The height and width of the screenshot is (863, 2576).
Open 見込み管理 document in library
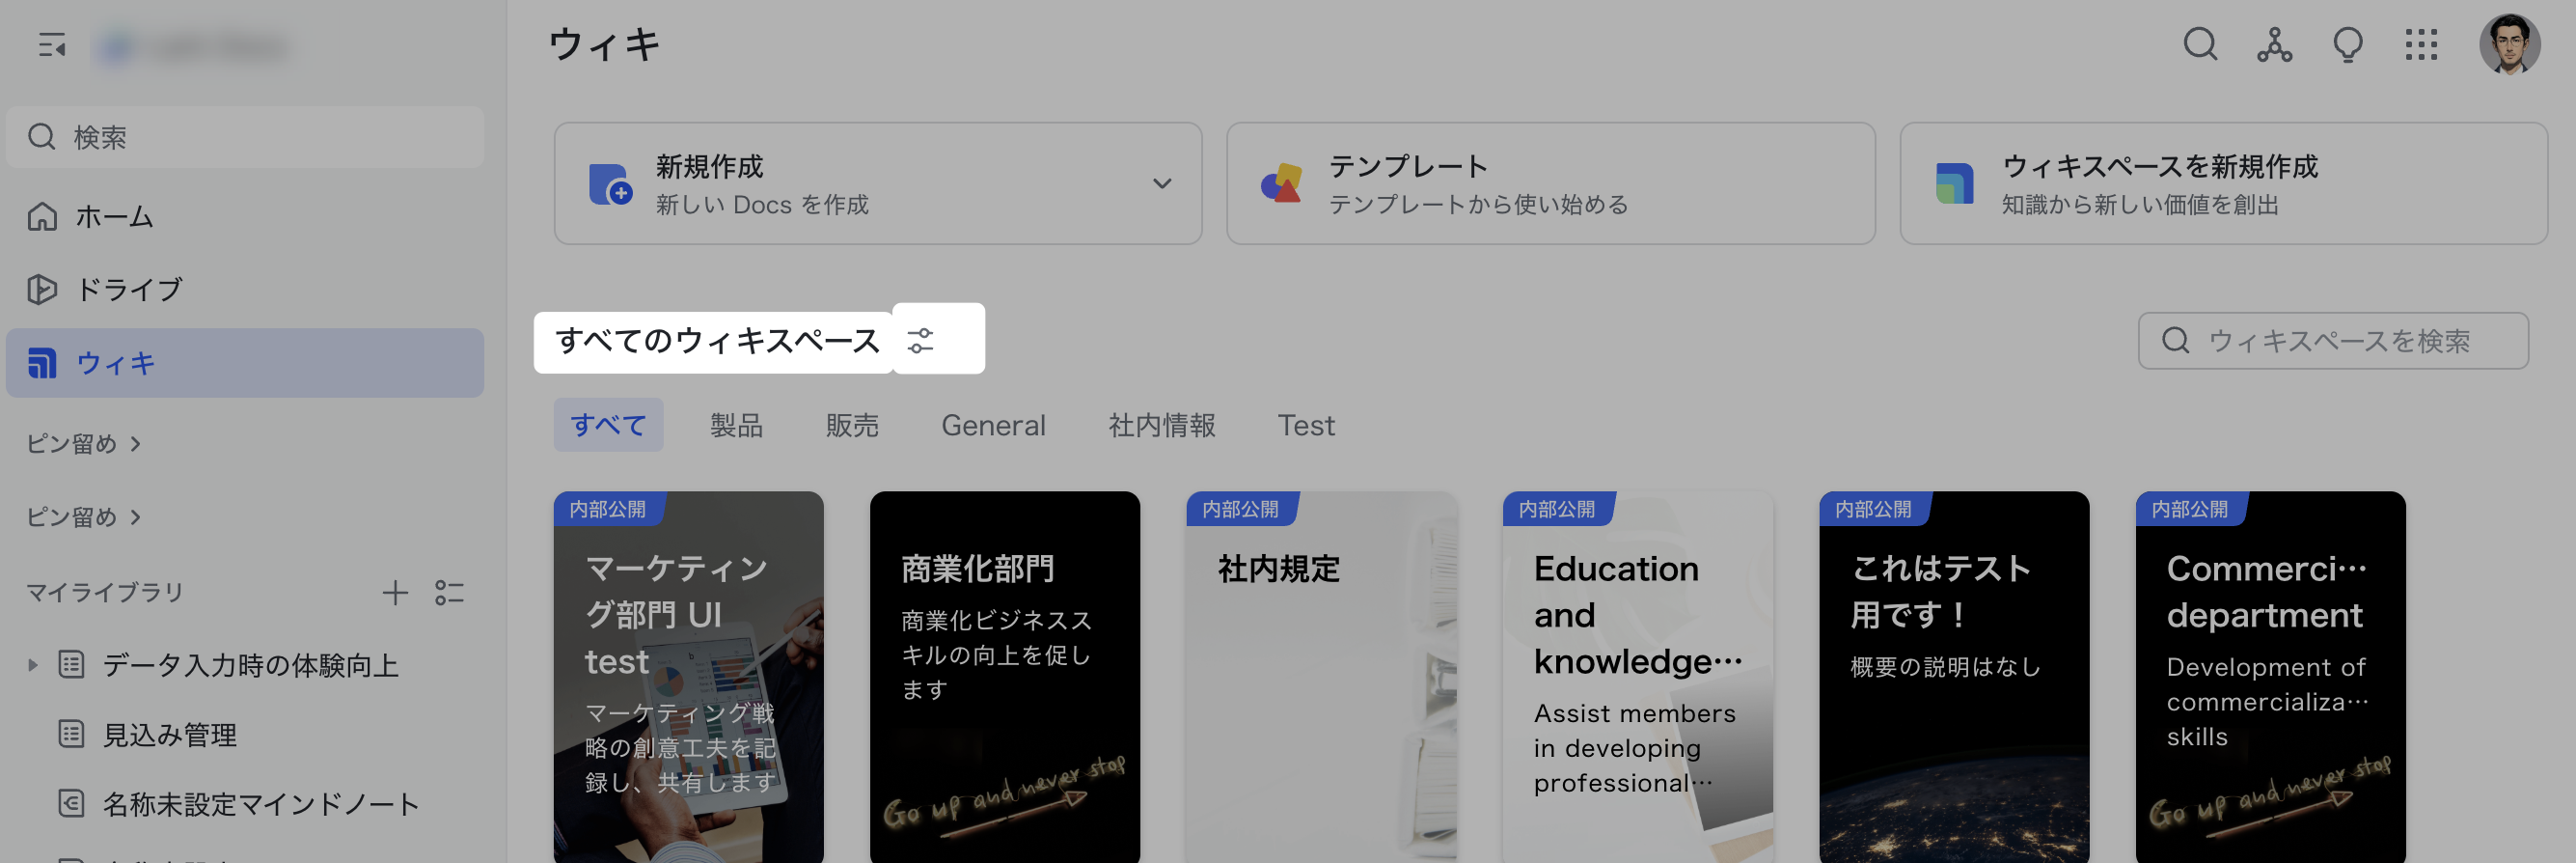pos(169,735)
